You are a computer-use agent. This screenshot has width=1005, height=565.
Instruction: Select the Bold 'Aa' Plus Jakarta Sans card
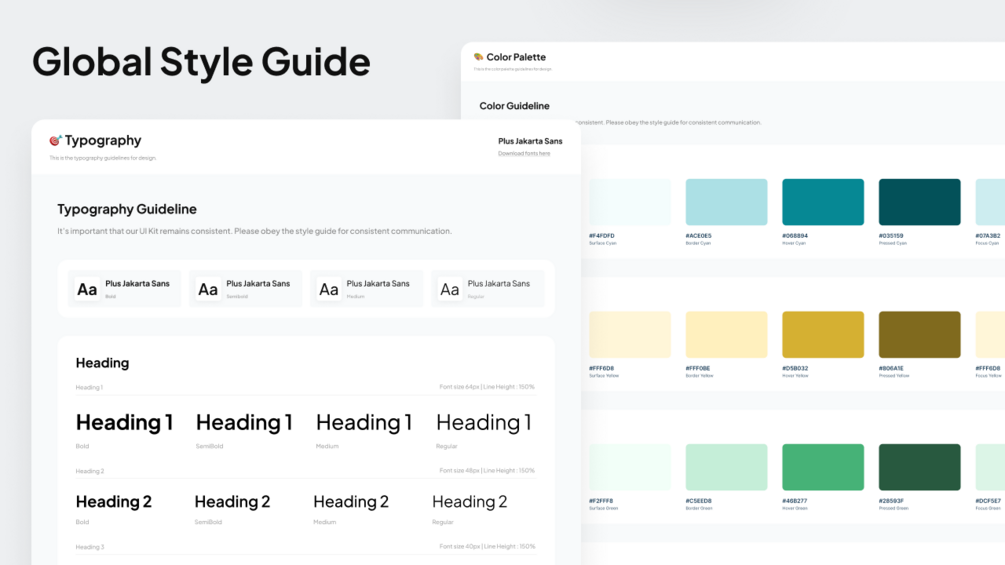point(124,289)
